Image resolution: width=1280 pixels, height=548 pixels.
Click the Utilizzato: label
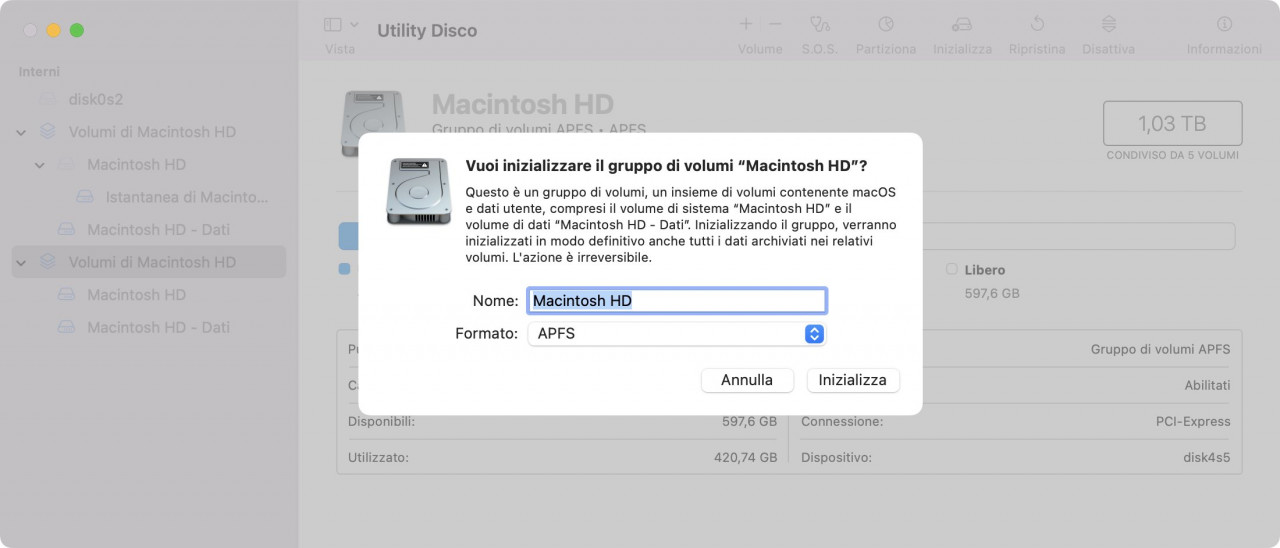378,457
